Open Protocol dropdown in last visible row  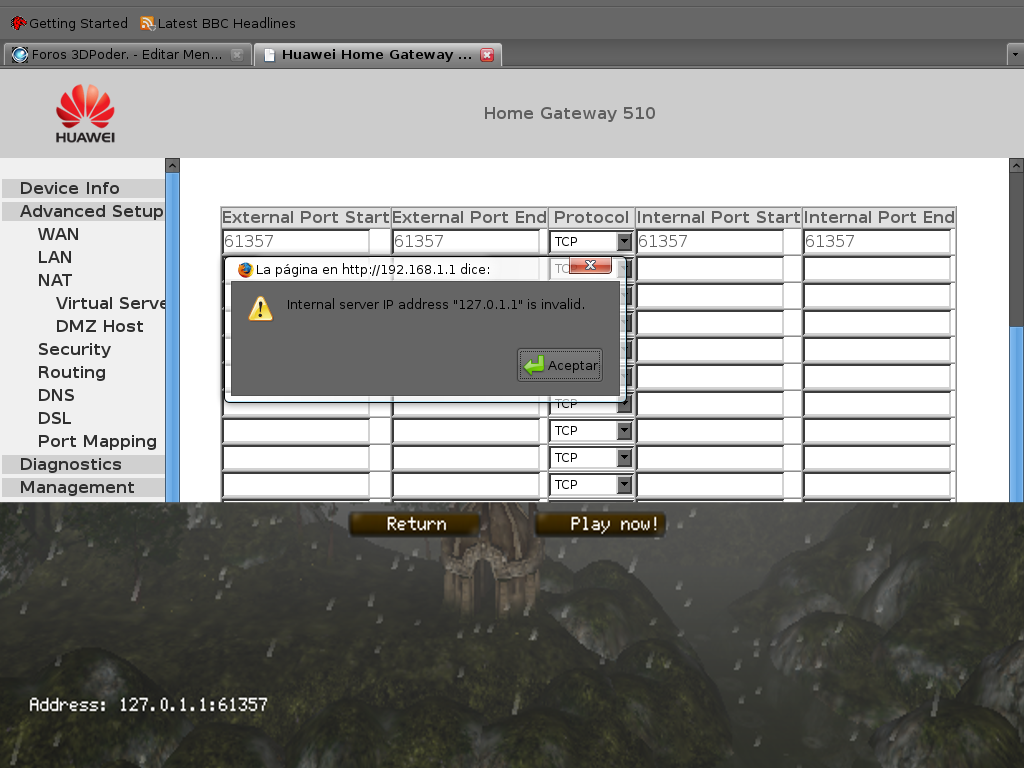coord(591,485)
